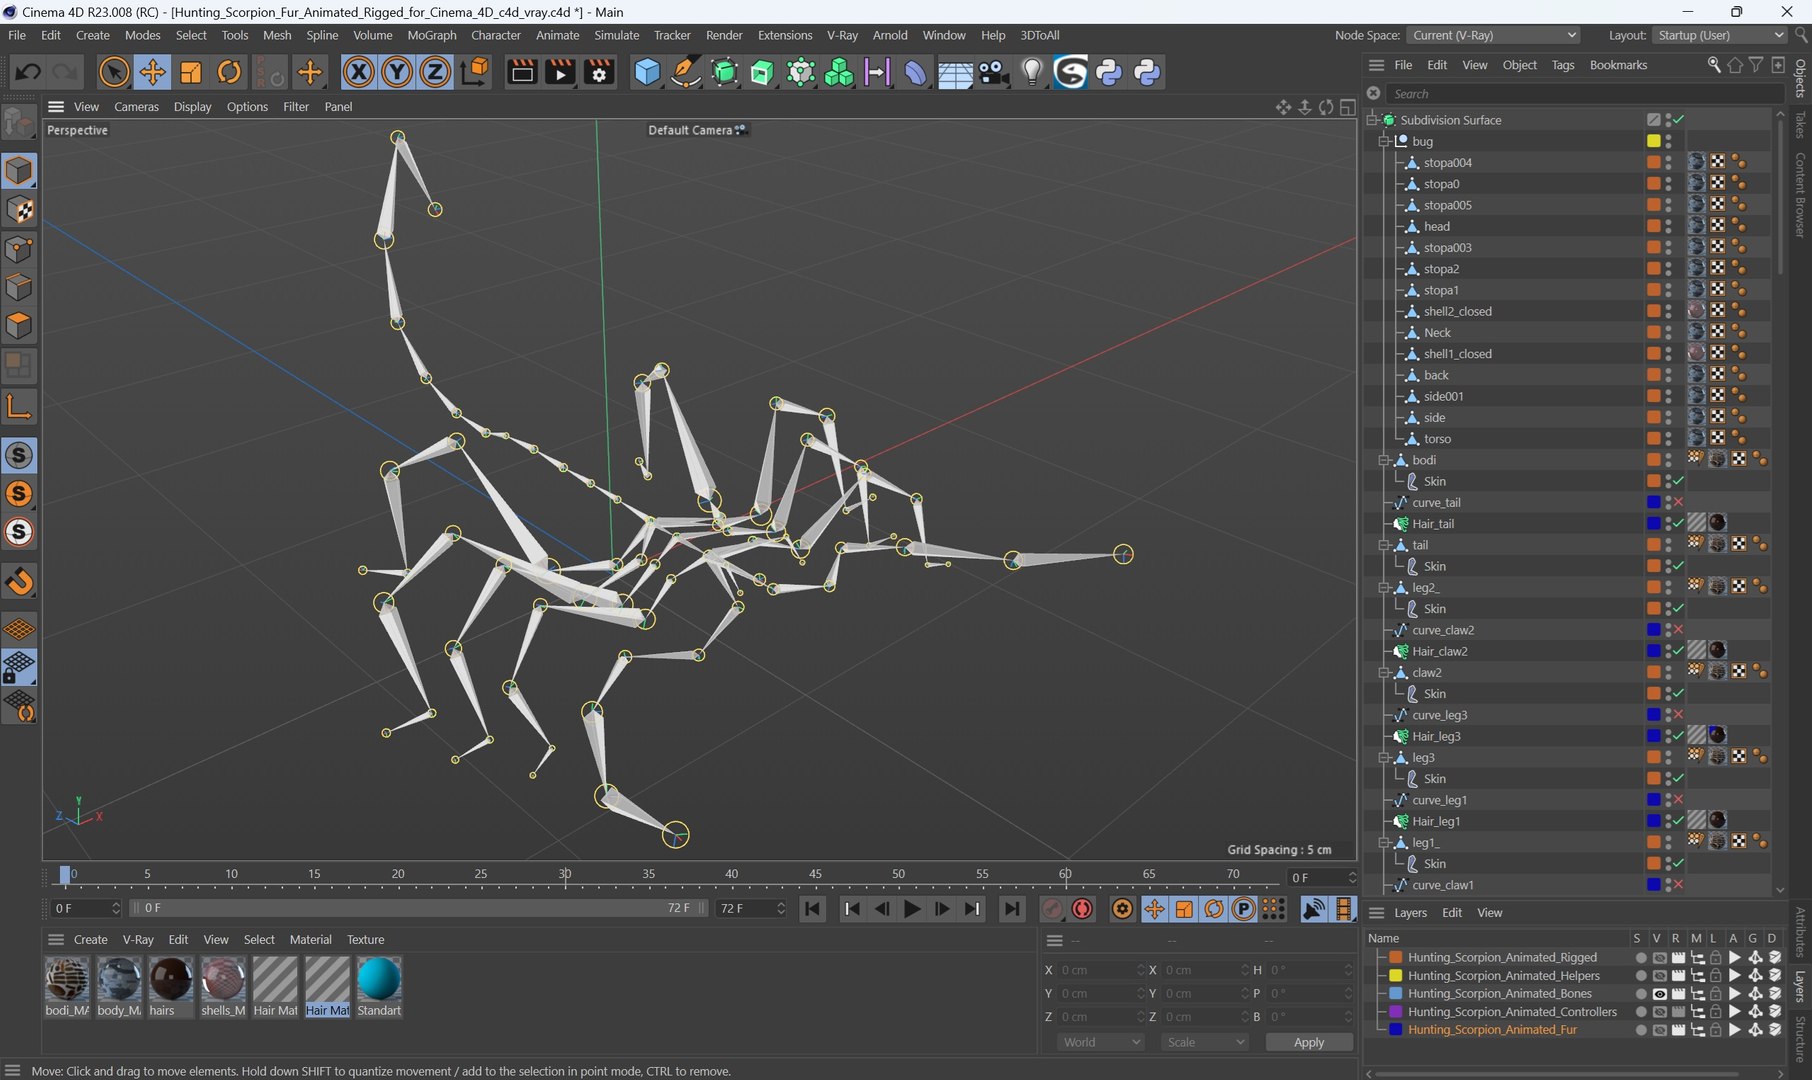Image resolution: width=1812 pixels, height=1080 pixels.
Task: Collapse the Subdivision Surface tree item
Action: [1373, 120]
